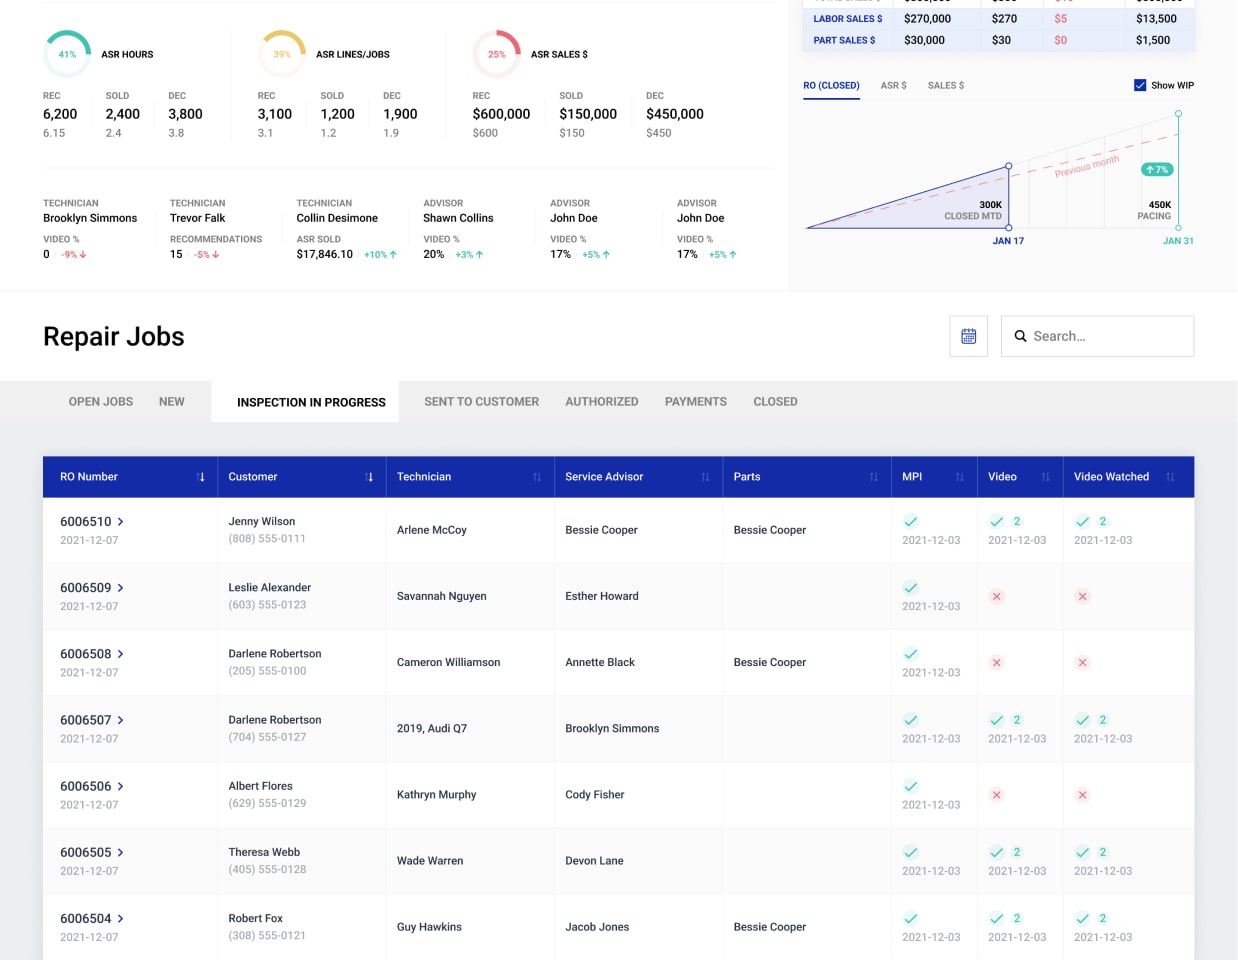This screenshot has height=960, width=1238.
Task: Click advisor Shawn Collins card
Action: [459, 229]
